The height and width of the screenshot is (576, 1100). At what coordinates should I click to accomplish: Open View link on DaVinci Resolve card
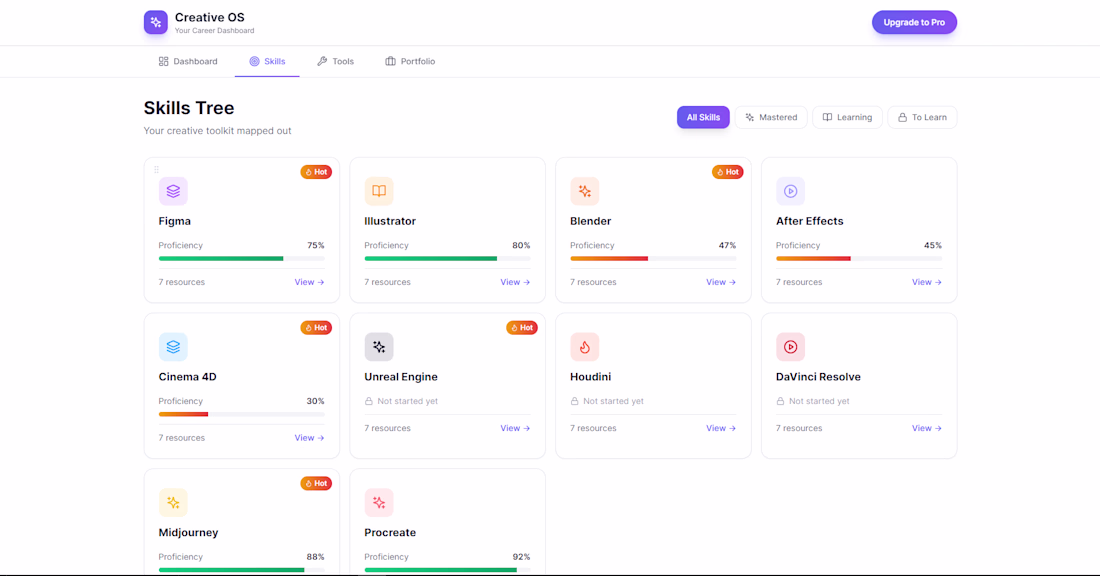pyautogui.click(x=927, y=428)
